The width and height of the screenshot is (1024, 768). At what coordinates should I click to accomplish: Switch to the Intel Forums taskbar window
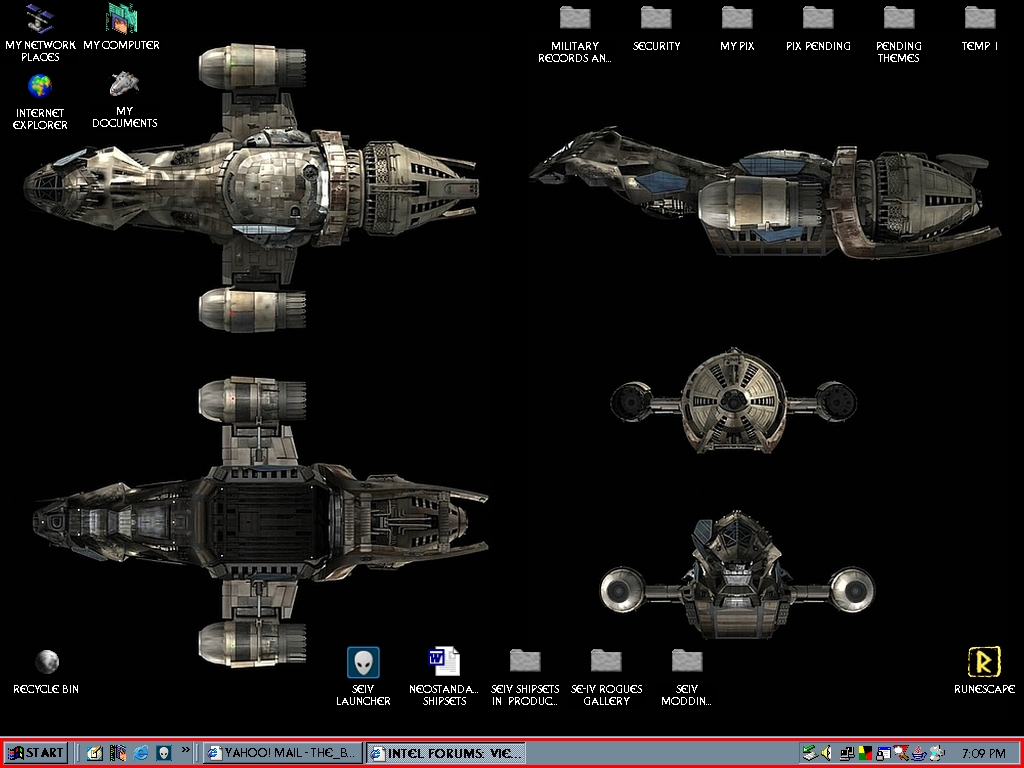pos(445,753)
